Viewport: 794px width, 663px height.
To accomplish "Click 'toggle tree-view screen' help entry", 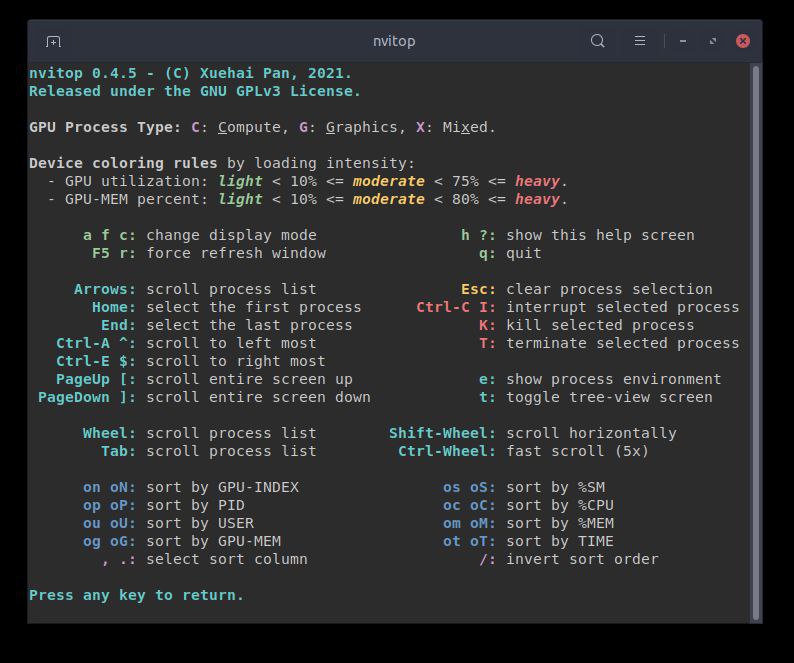I will coord(609,397).
